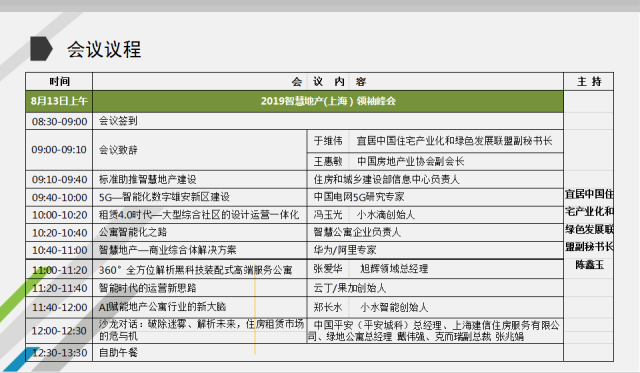Click the 11:40-12:00 time cell
640x373 pixels.
tap(60, 307)
